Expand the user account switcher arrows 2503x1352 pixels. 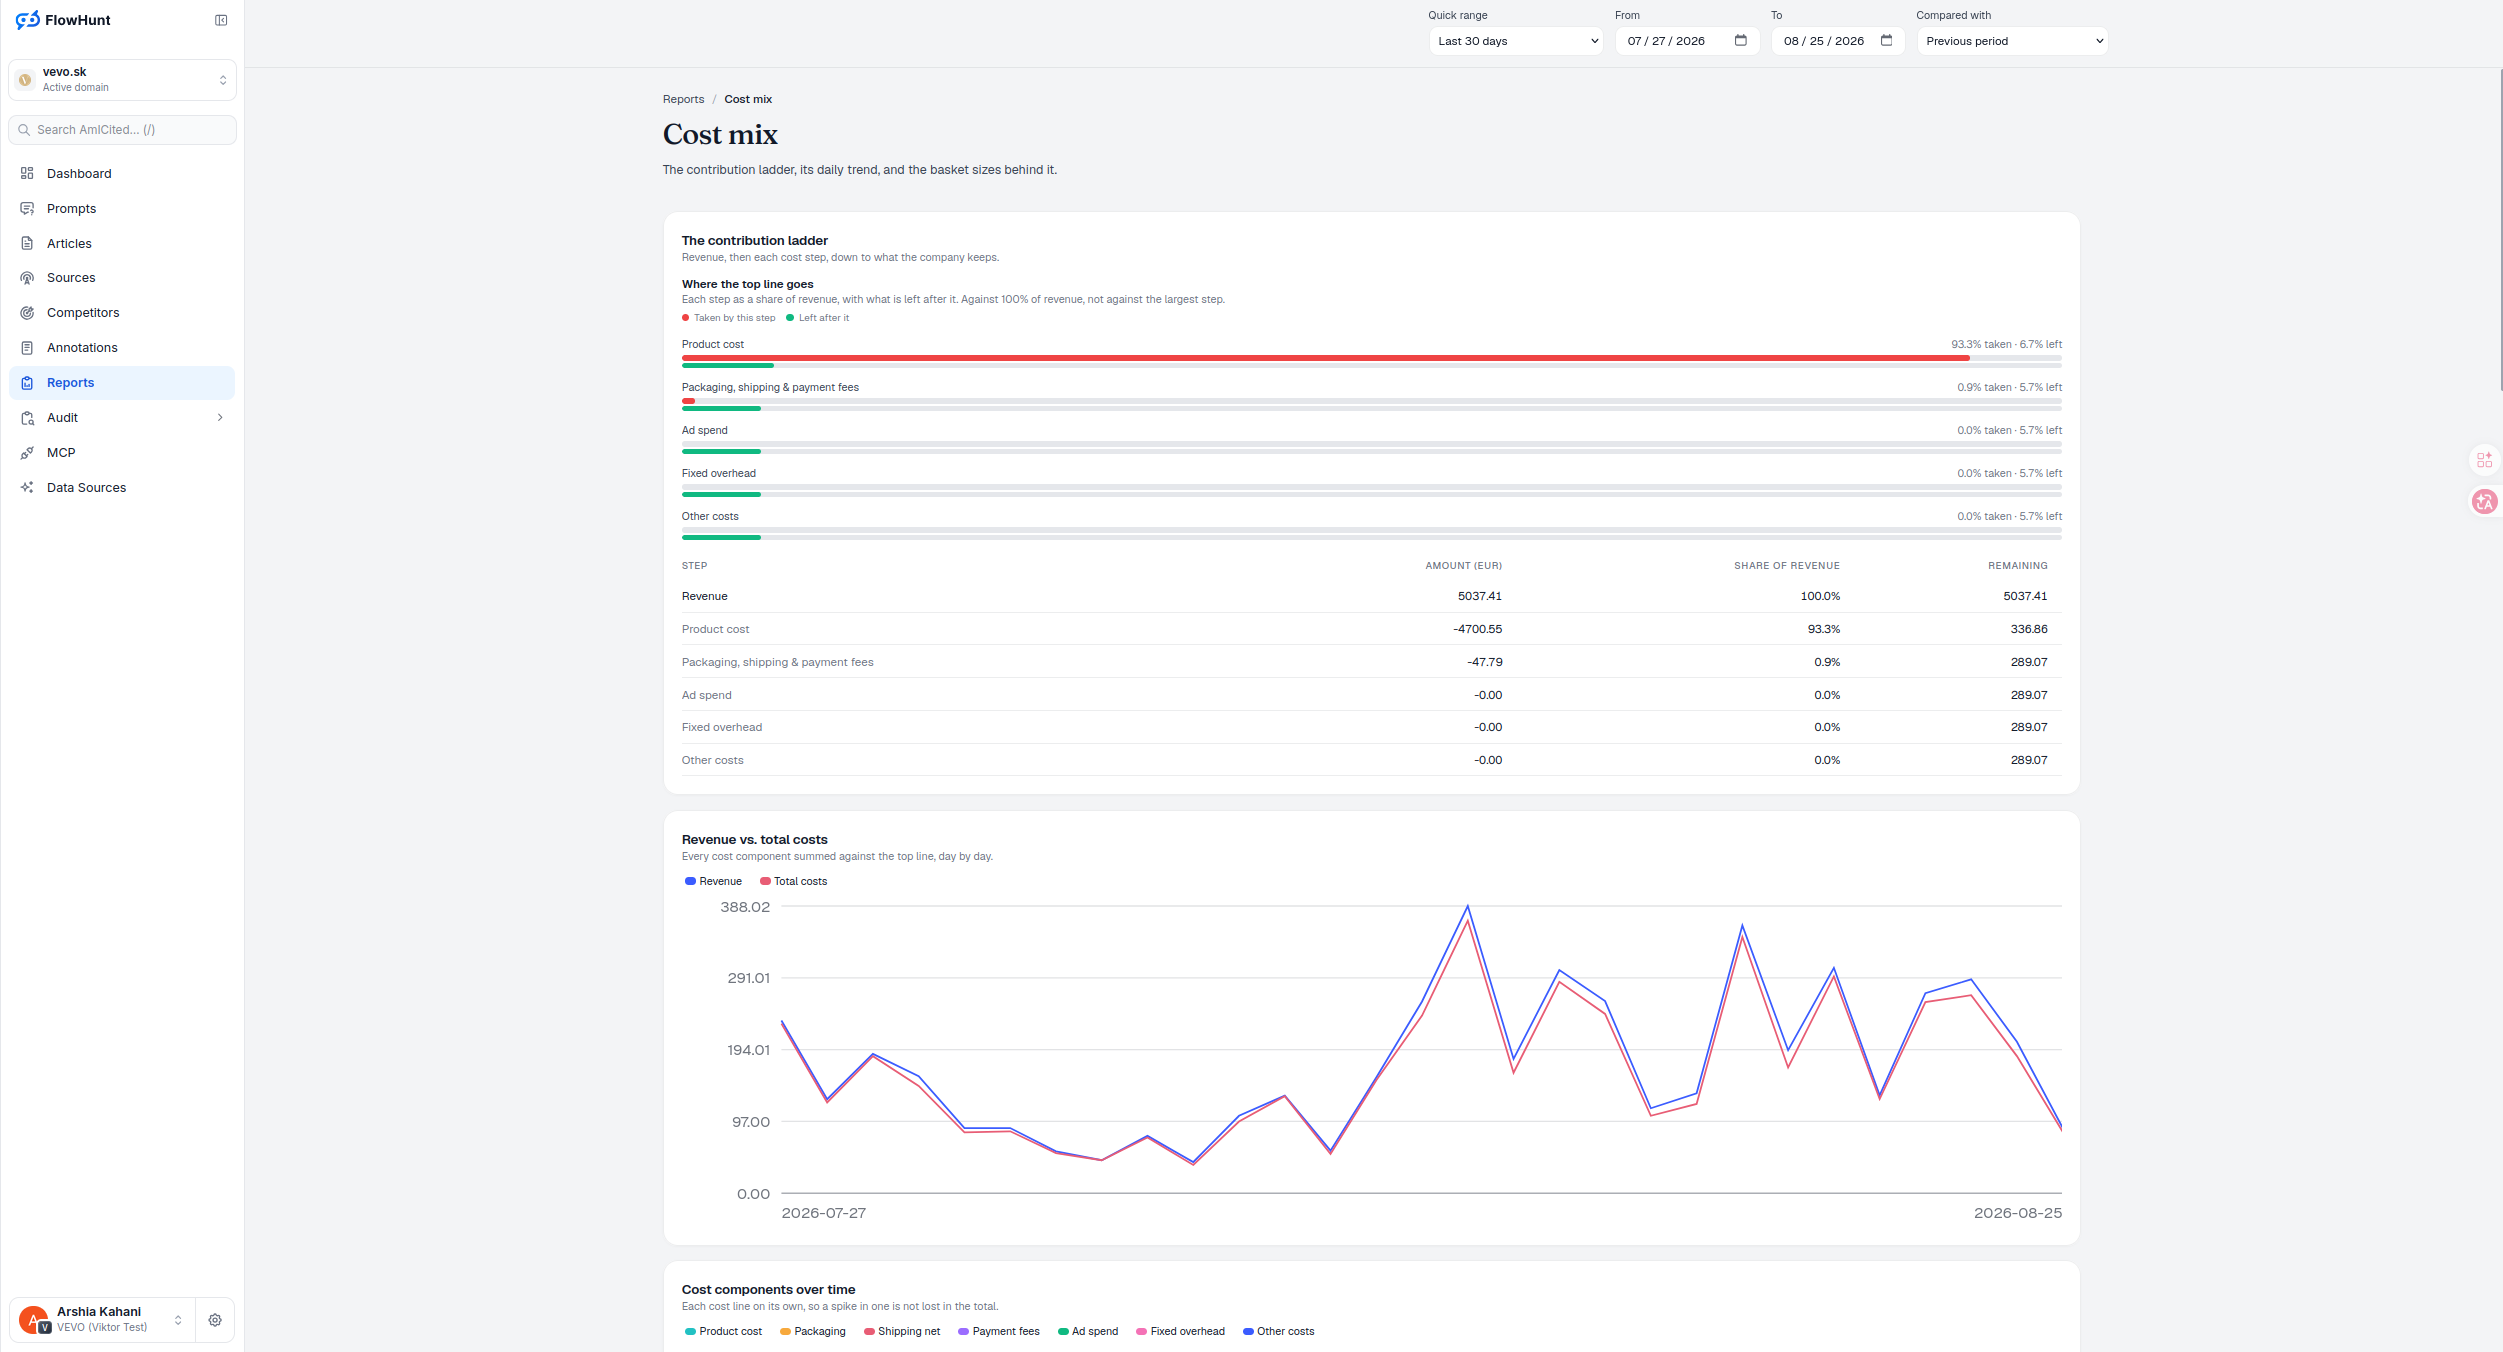(x=178, y=1320)
